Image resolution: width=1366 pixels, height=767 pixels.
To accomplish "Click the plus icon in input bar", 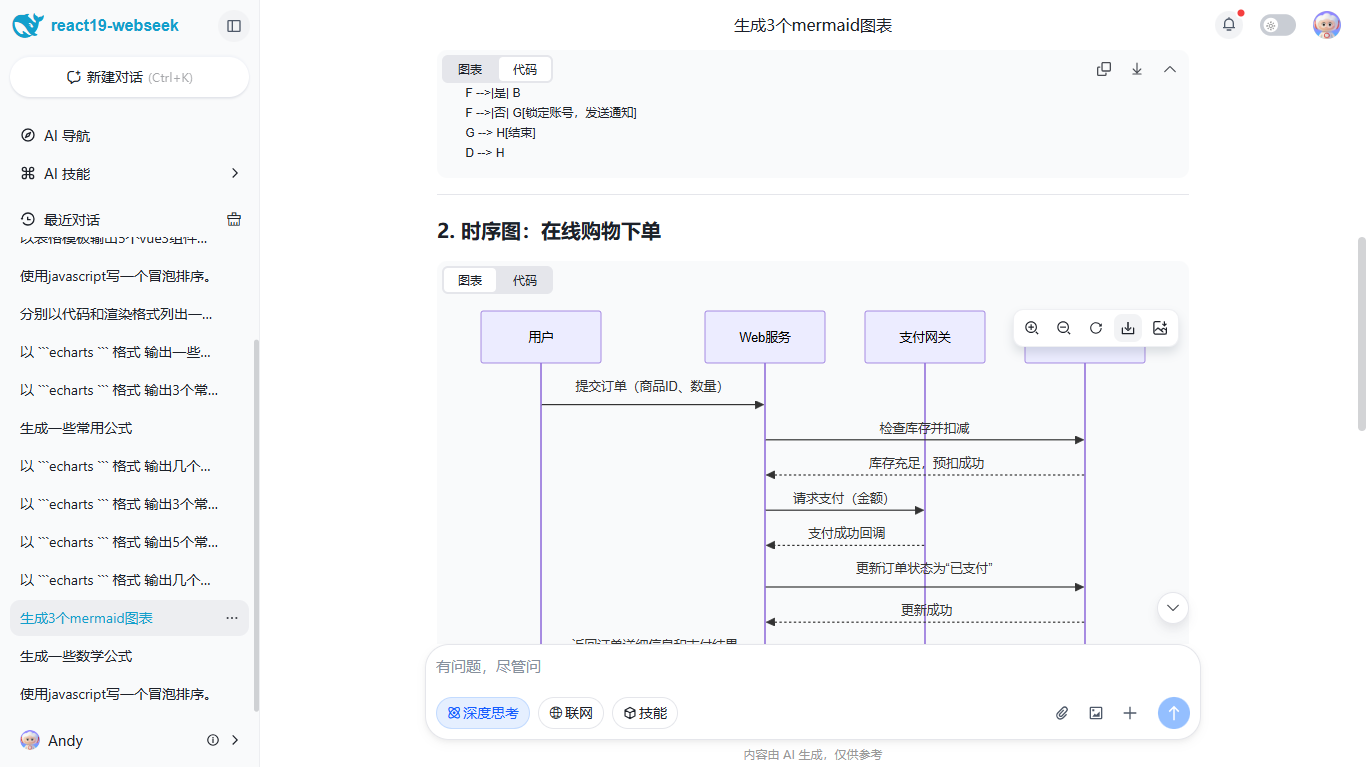I will (1130, 713).
